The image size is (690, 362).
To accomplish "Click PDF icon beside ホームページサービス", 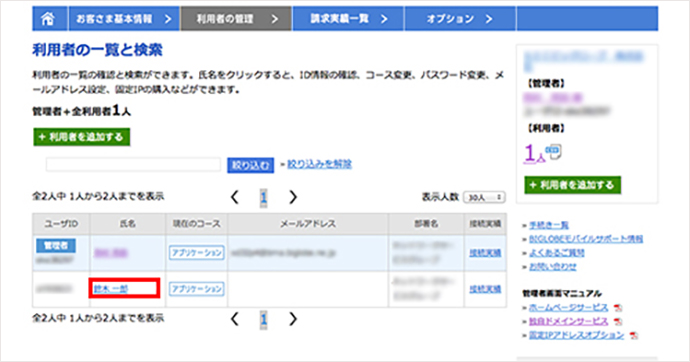I will 618,308.
